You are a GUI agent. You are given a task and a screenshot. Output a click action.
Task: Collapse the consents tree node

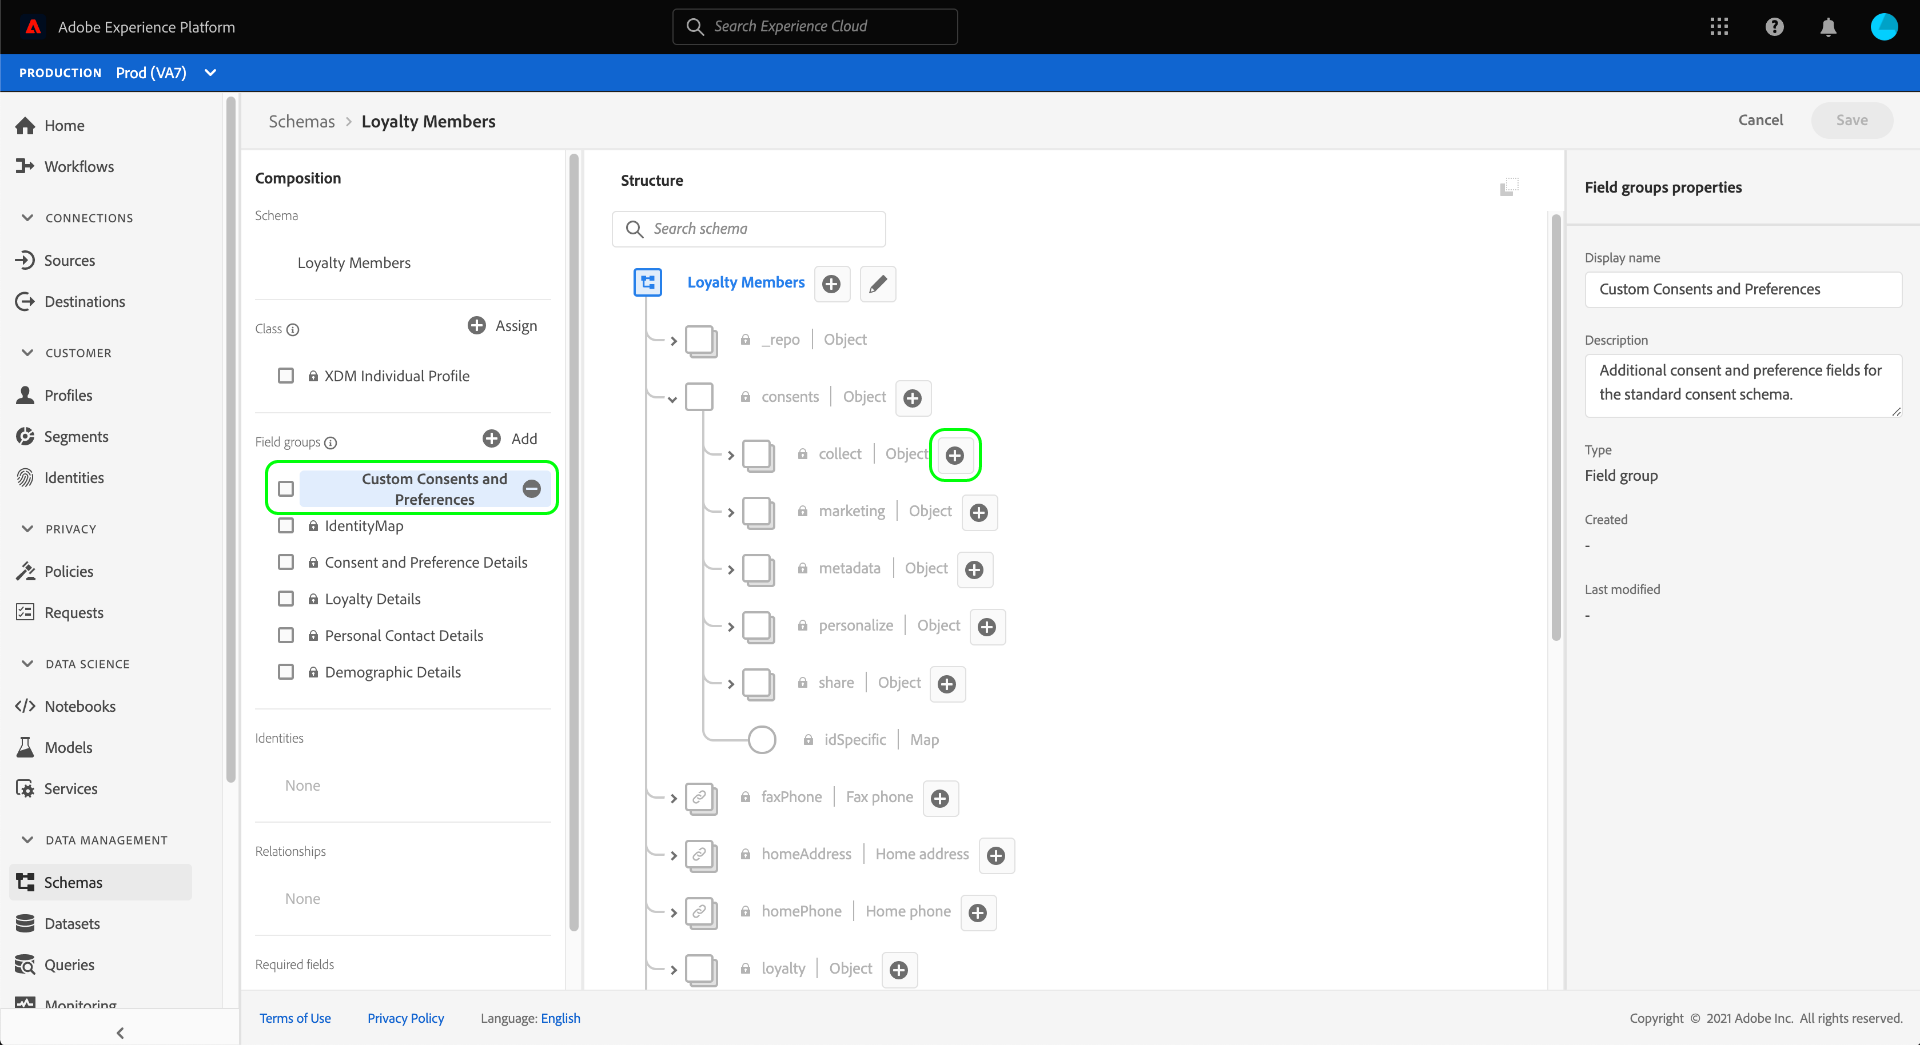click(673, 399)
